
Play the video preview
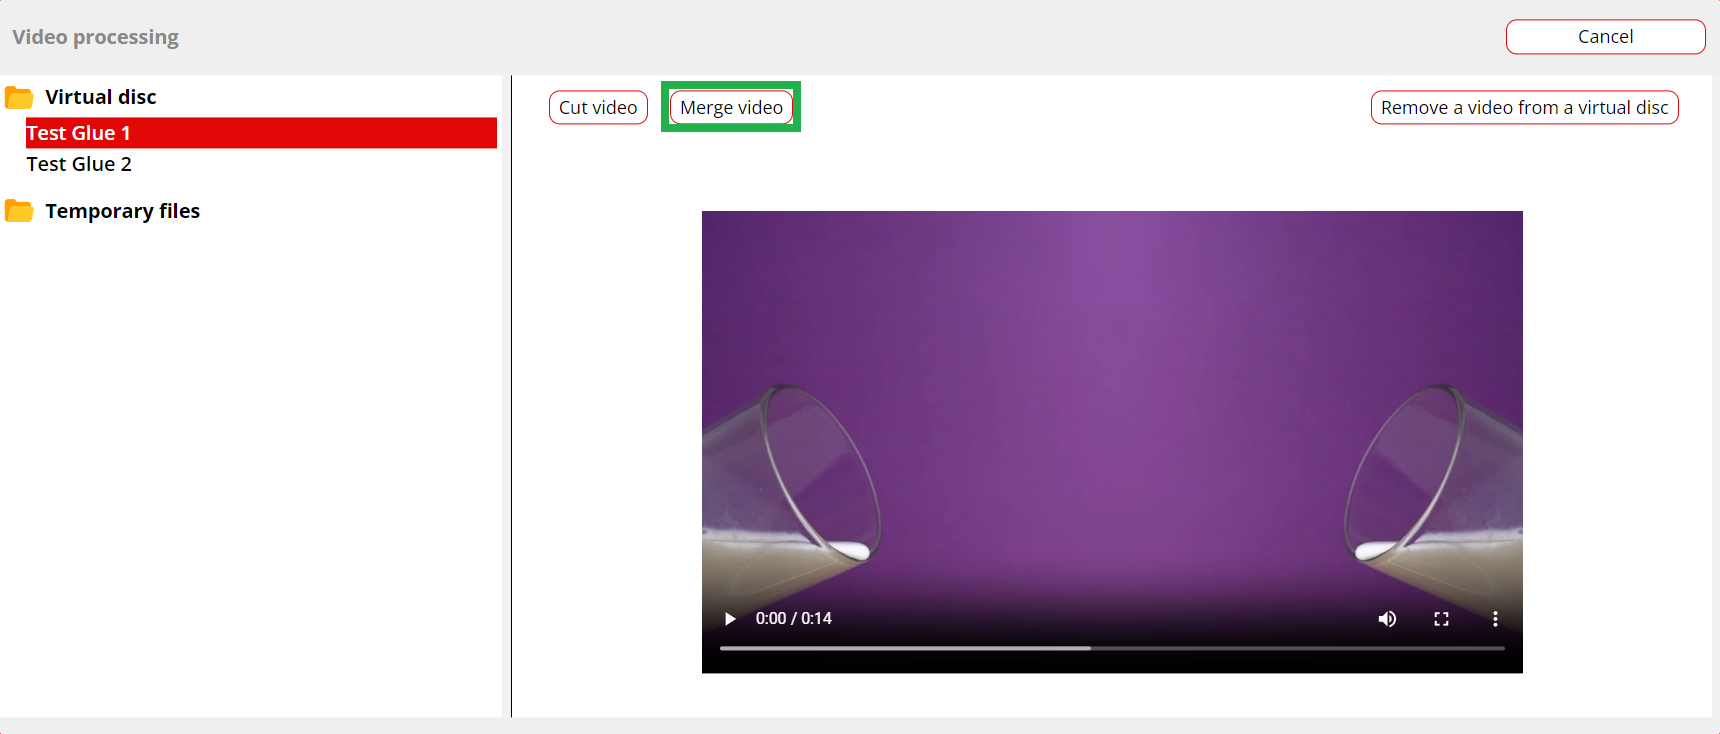pos(730,619)
